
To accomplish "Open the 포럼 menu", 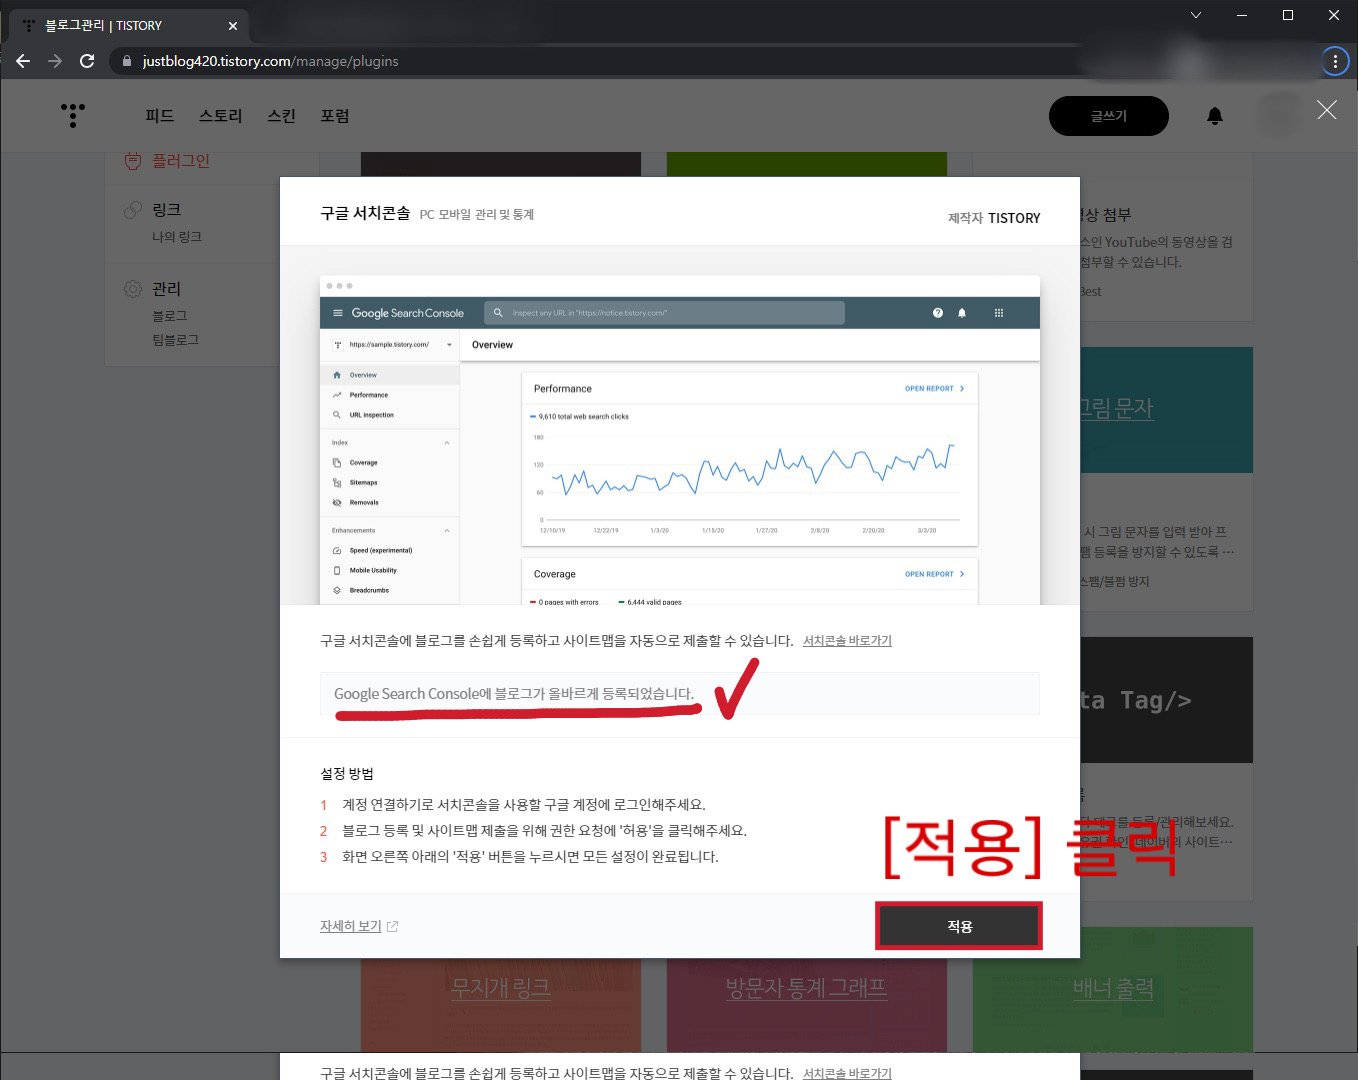I will tap(334, 116).
